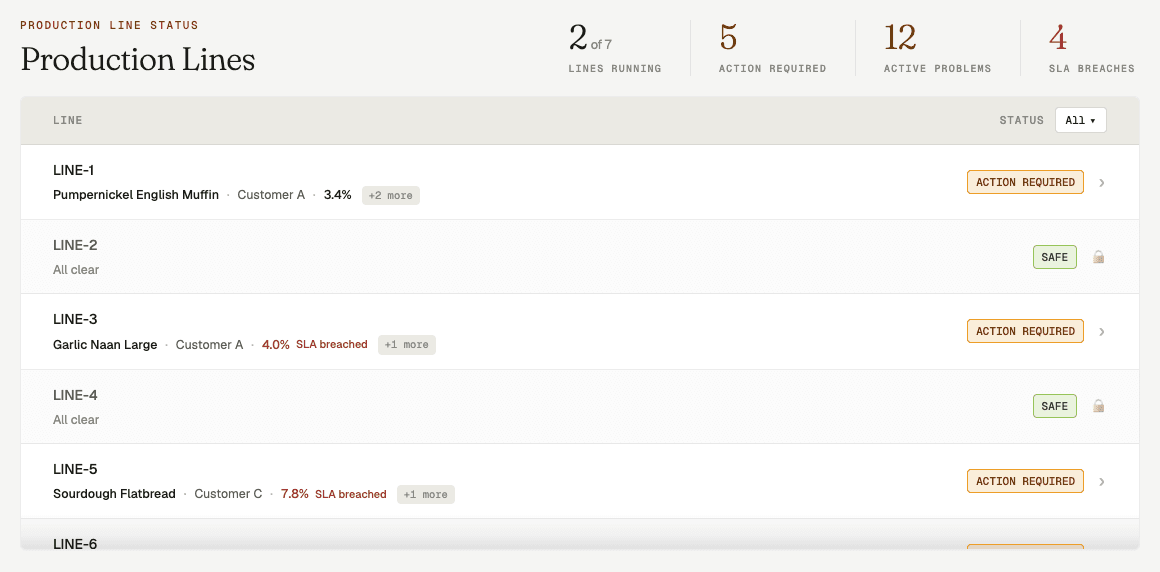The width and height of the screenshot is (1160, 572).
Task: Select the LINE-1 row title
Action: 74,170
